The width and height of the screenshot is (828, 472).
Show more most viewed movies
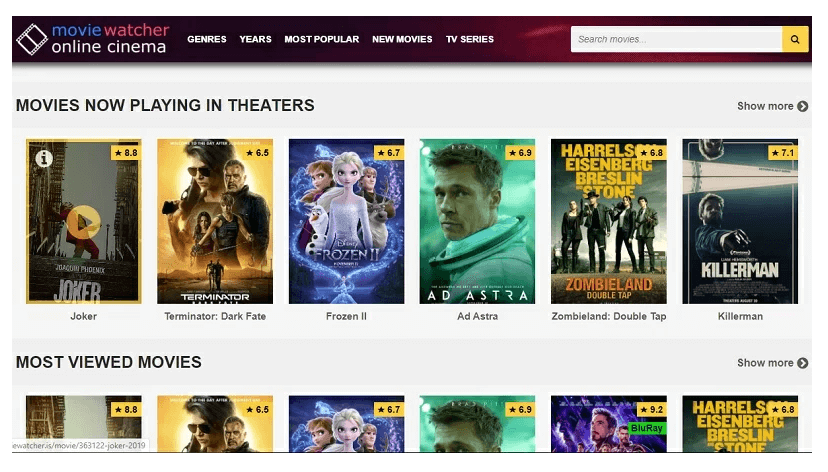773,363
